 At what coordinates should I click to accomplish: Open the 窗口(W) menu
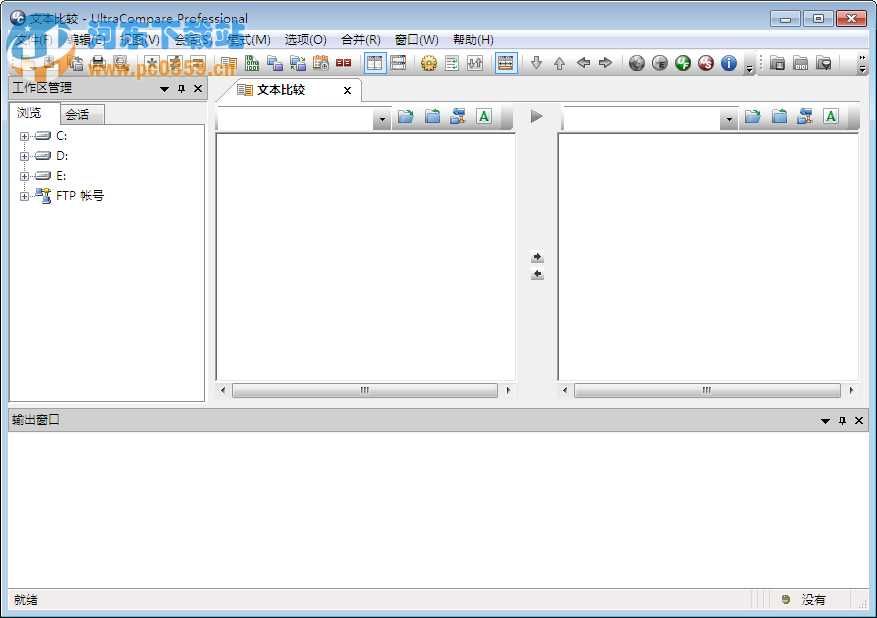(417, 40)
